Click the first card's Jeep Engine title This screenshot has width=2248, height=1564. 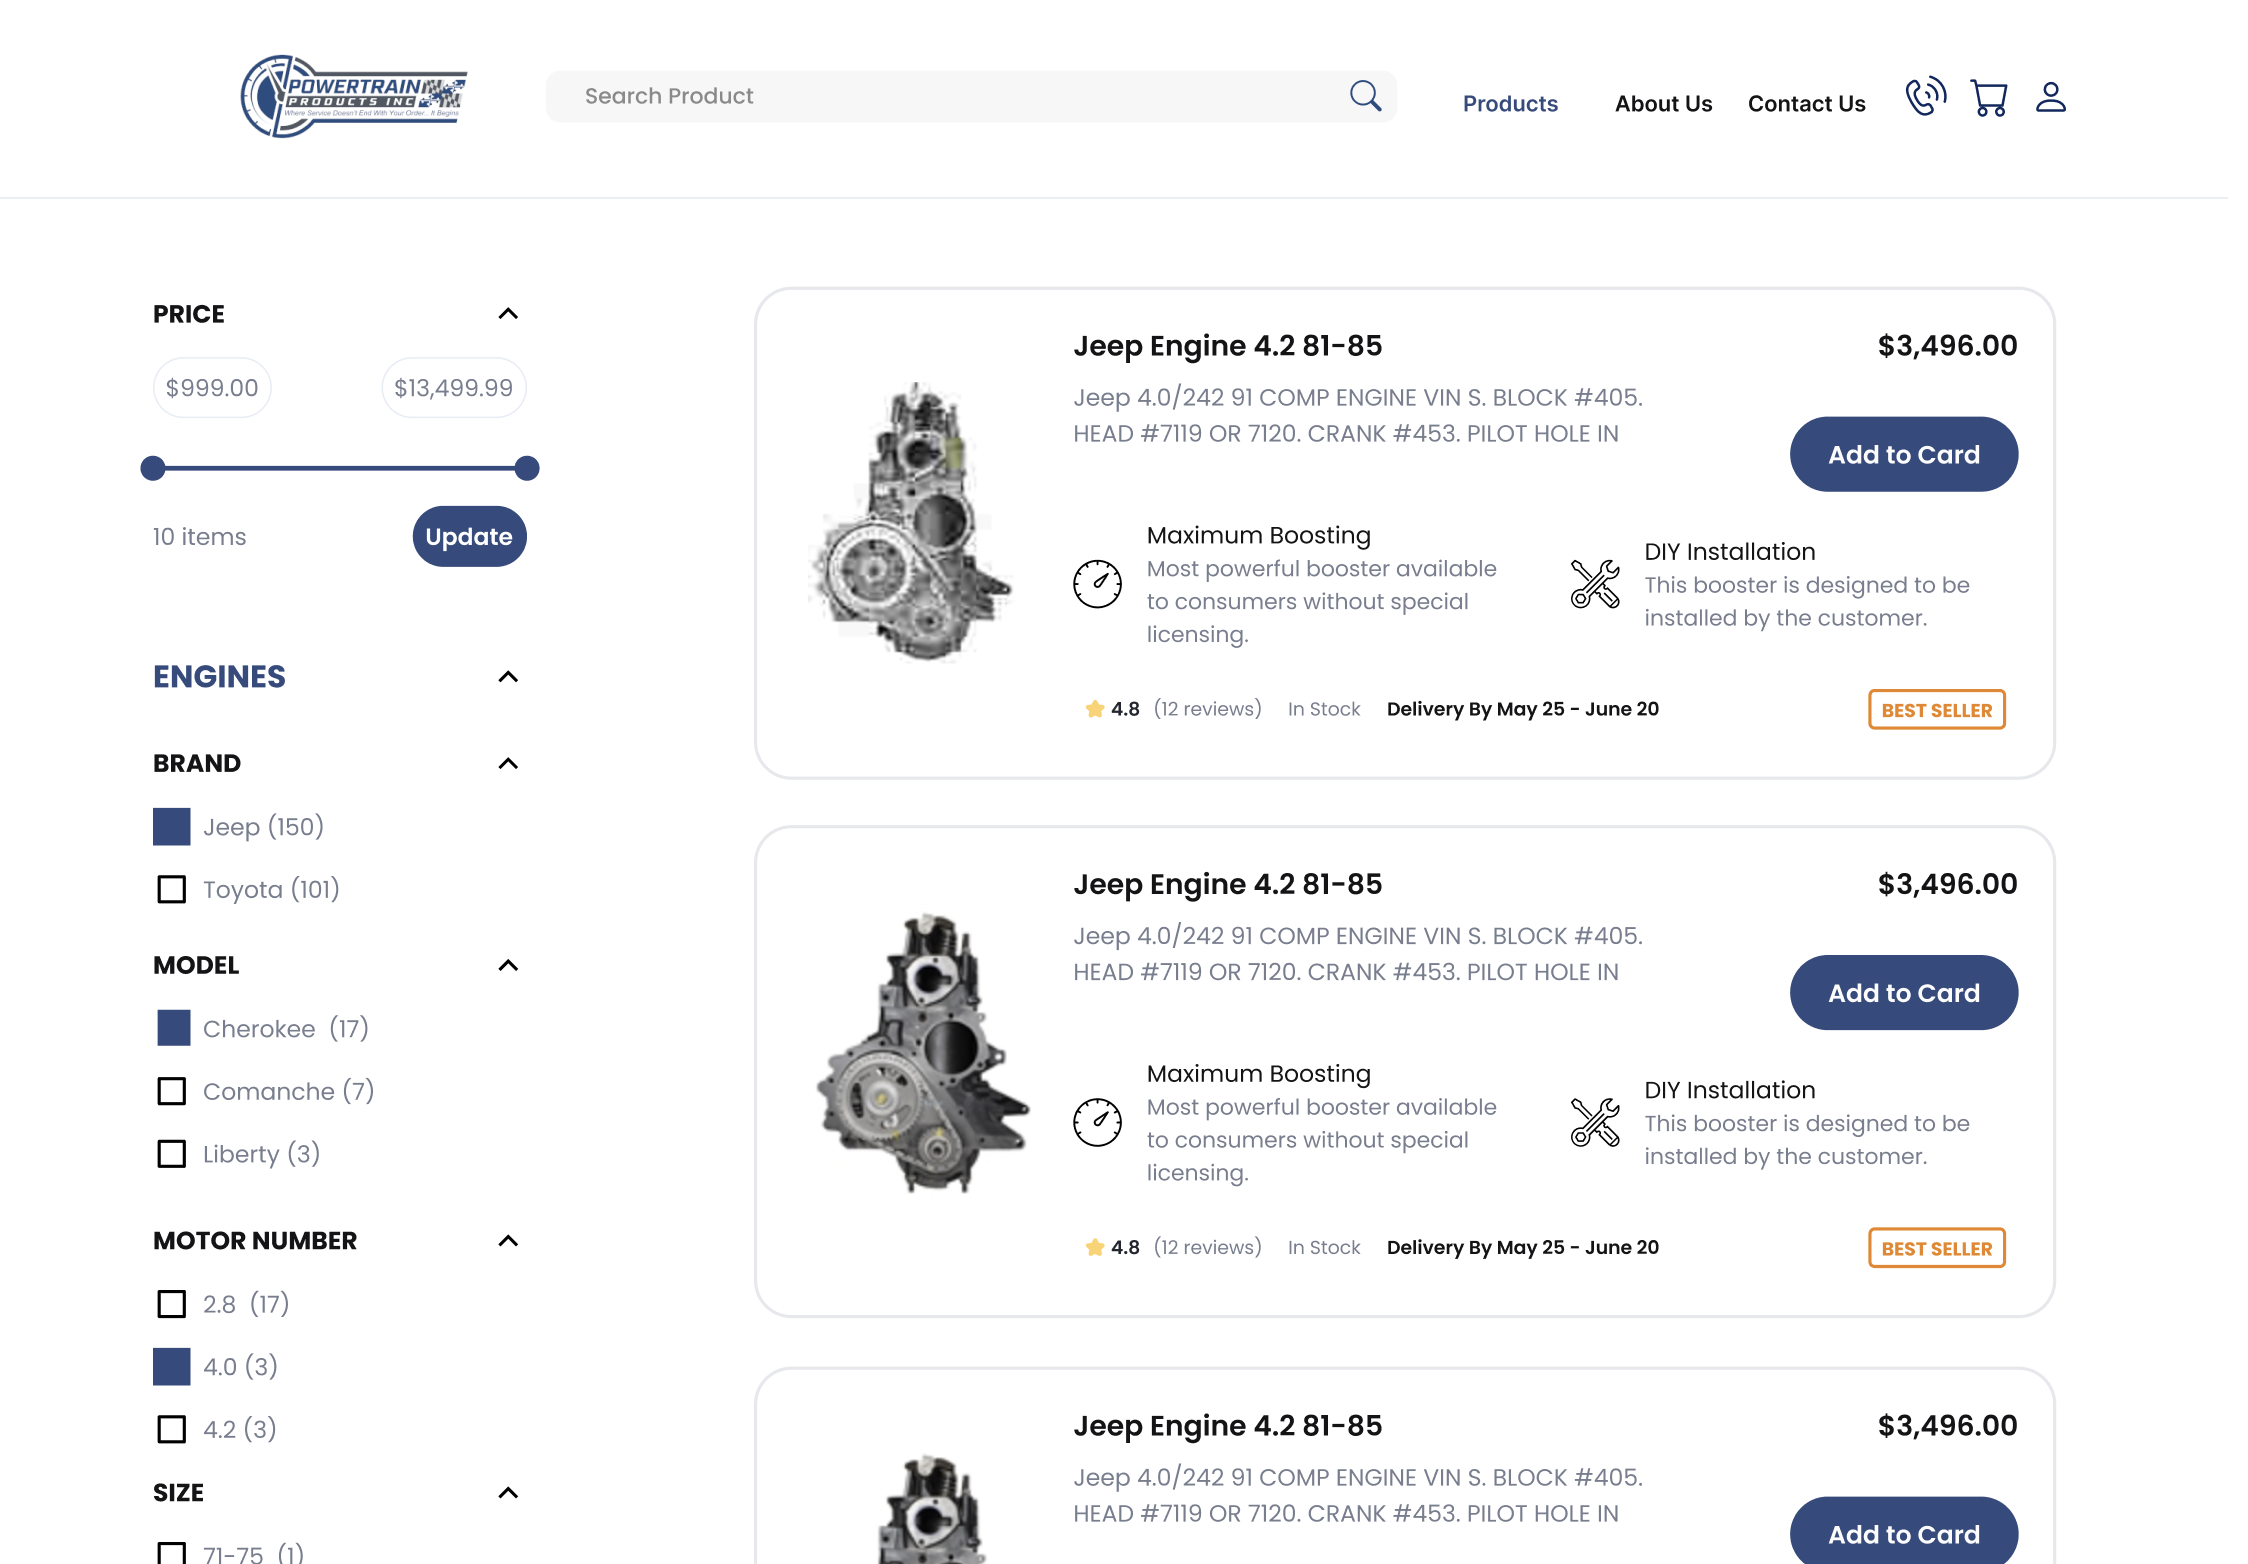[1227, 346]
